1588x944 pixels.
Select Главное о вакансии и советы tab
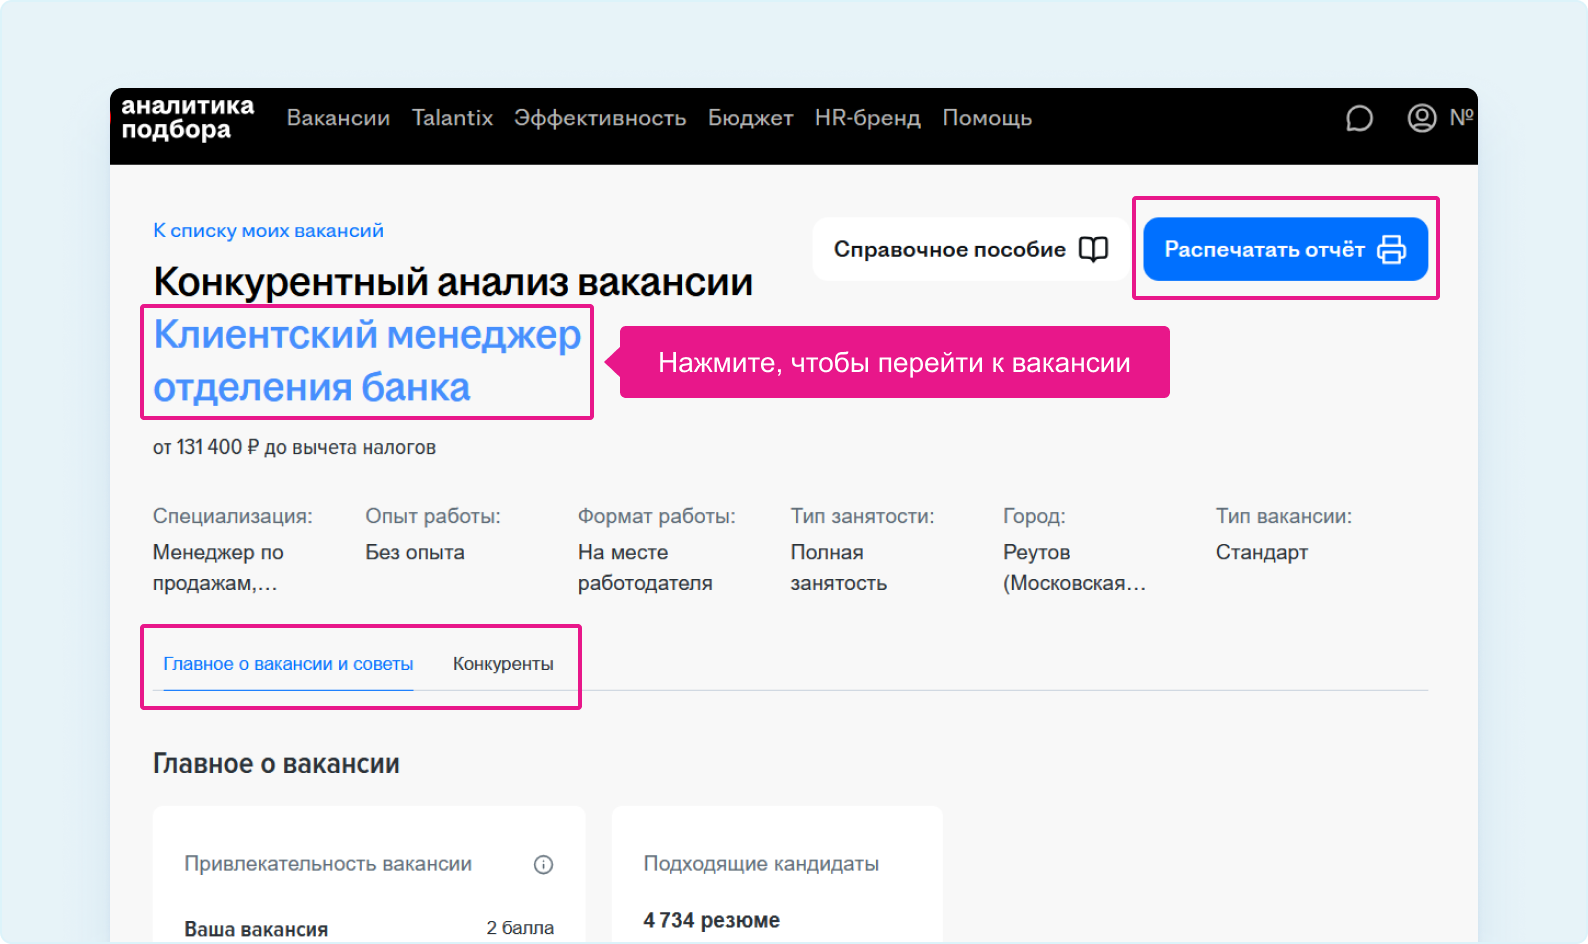[x=288, y=664]
